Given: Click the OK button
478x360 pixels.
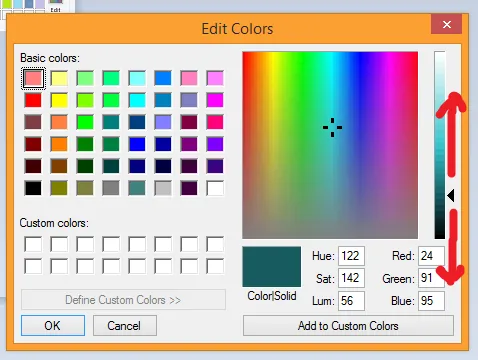Looking at the screenshot, I should [x=53, y=325].
